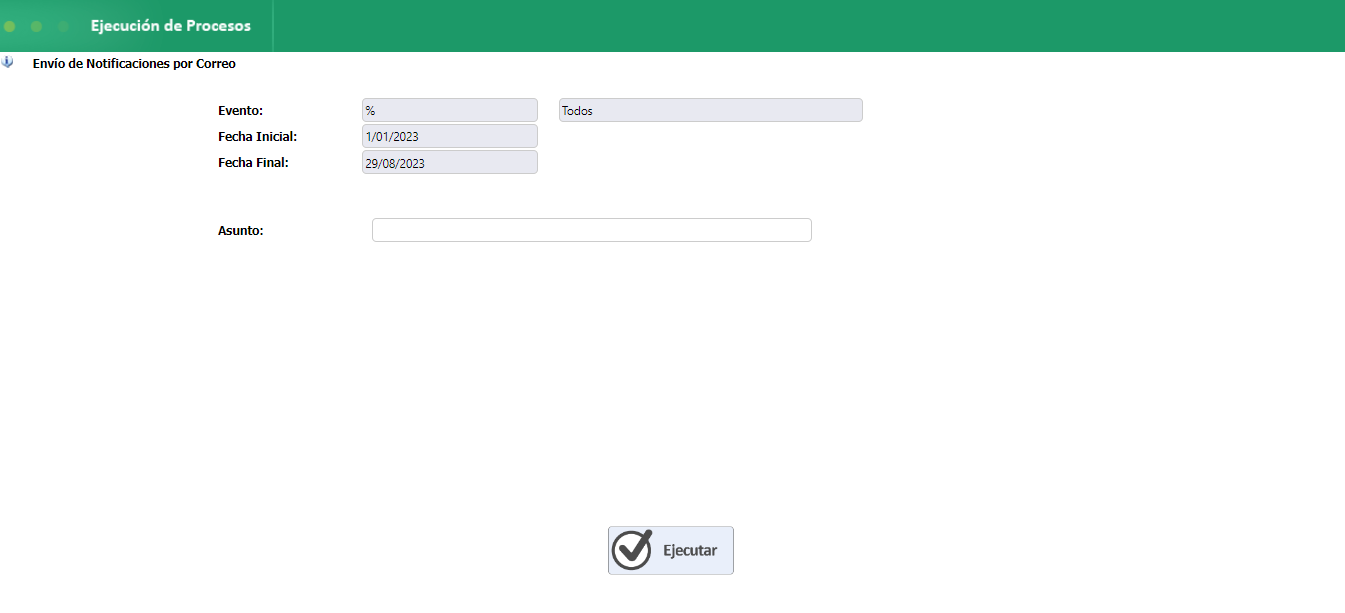
Task: Click the Fecha Inicial date field
Action: point(450,136)
